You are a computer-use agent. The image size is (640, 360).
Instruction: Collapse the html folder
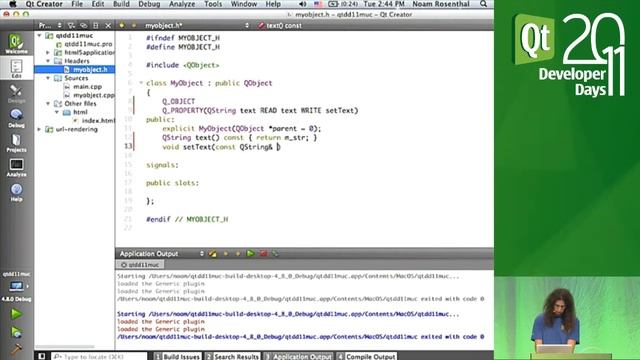pyautogui.click(x=57, y=112)
